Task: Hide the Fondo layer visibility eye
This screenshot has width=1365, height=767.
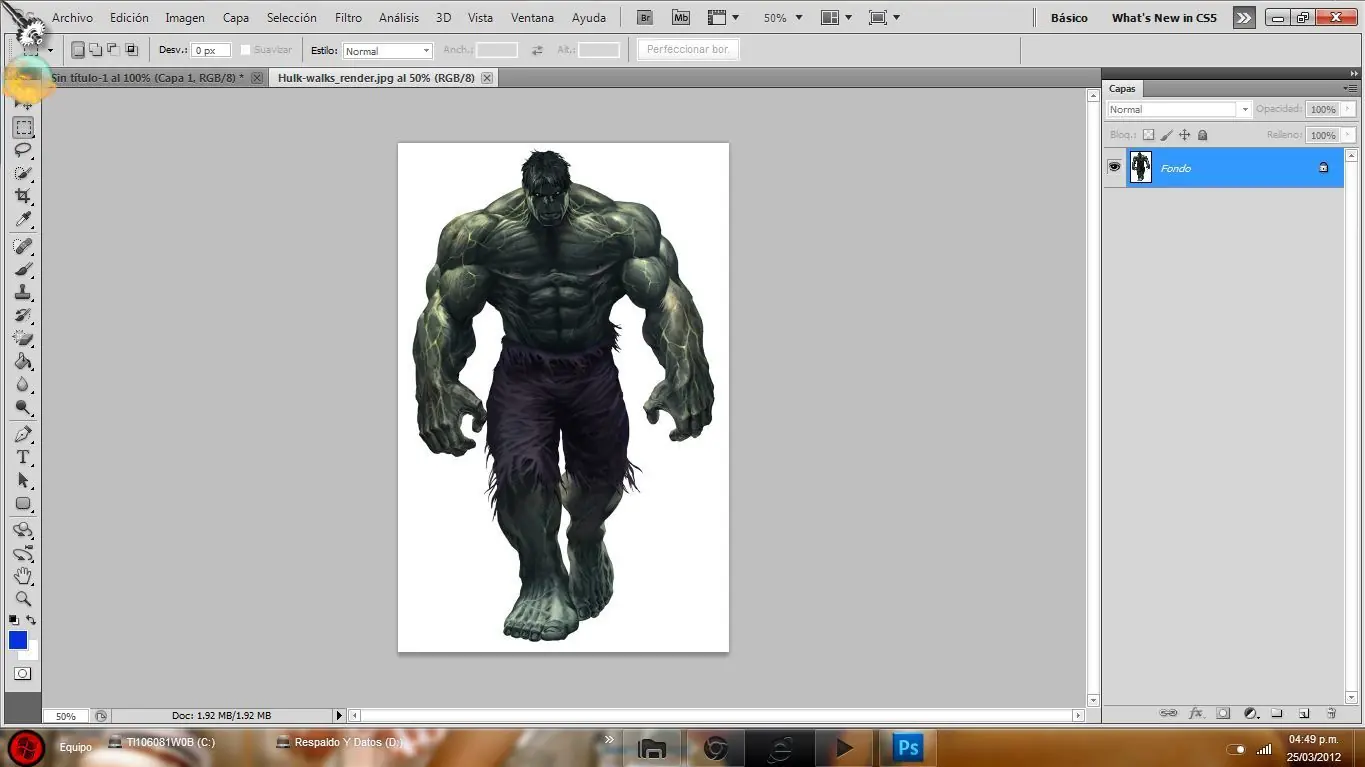Action: click(x=1114, y=167)
